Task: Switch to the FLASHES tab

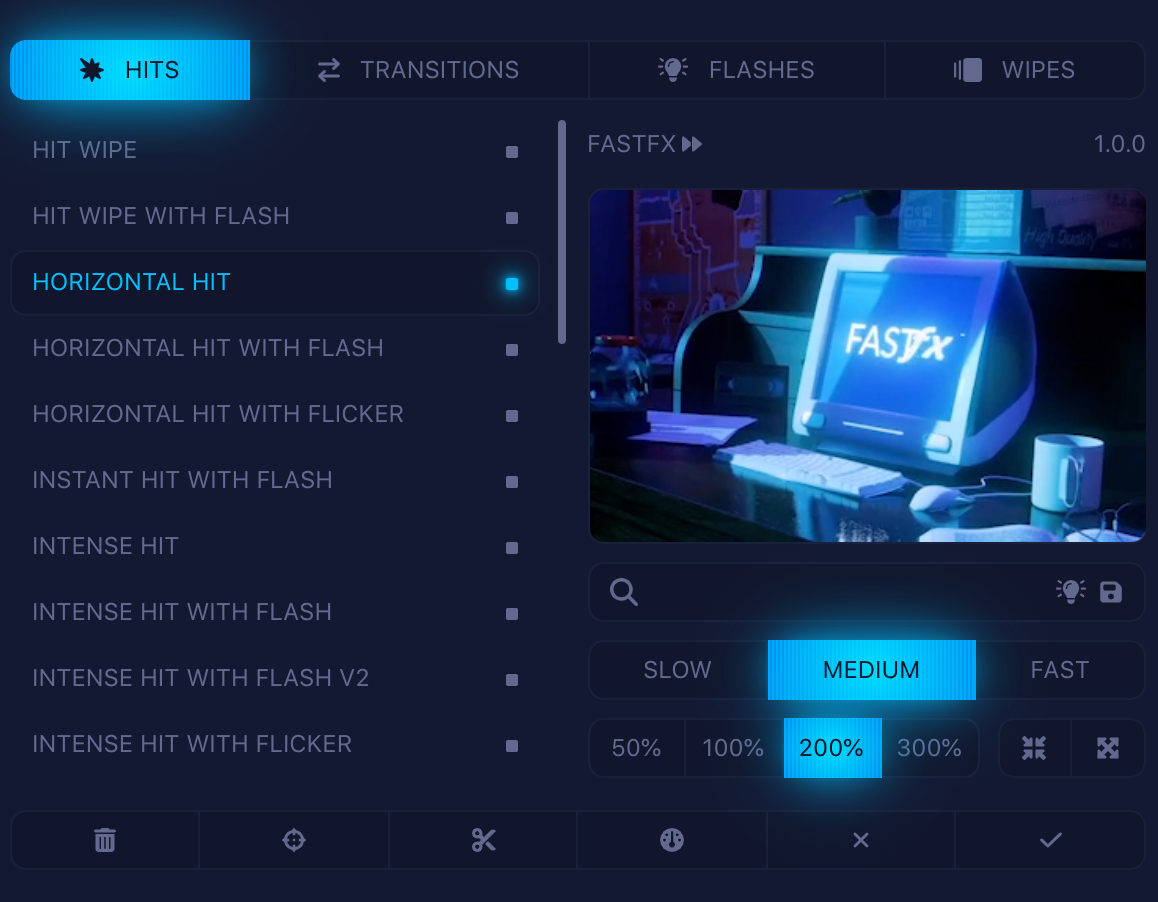Action: (x=736, y=70)
